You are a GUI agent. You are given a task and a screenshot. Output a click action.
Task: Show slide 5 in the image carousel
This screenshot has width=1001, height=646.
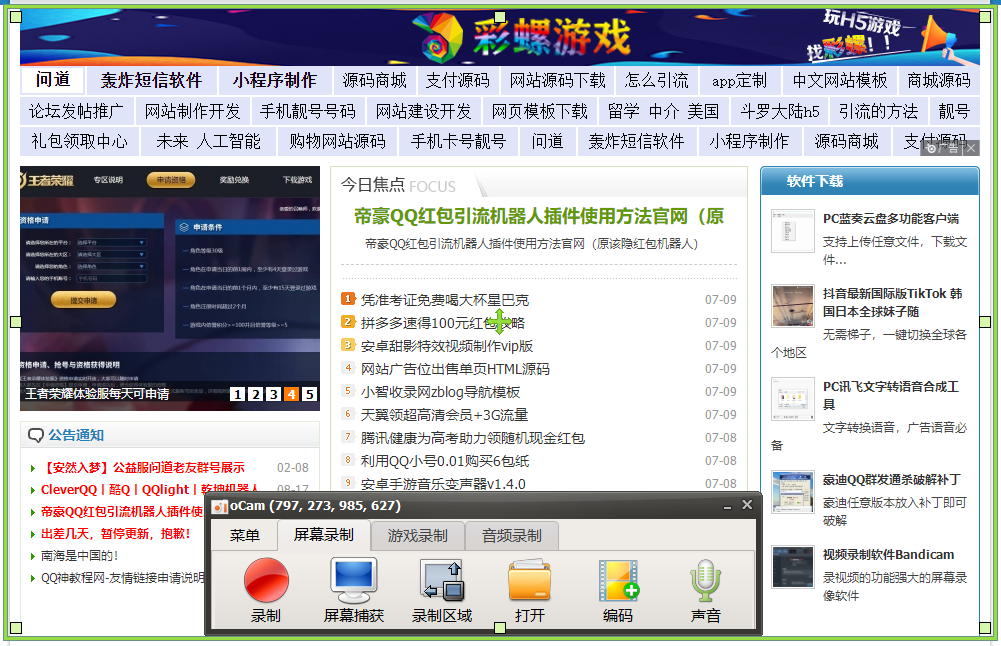(x=309, y=394)
